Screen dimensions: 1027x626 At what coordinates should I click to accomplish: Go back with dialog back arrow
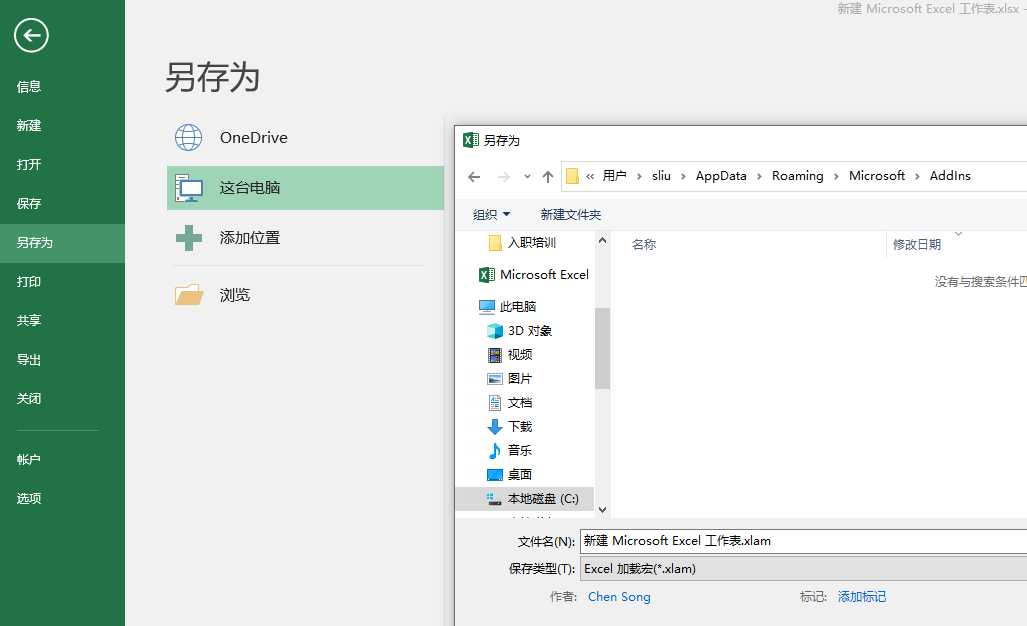pyautogui.click(x=474, y=176)
